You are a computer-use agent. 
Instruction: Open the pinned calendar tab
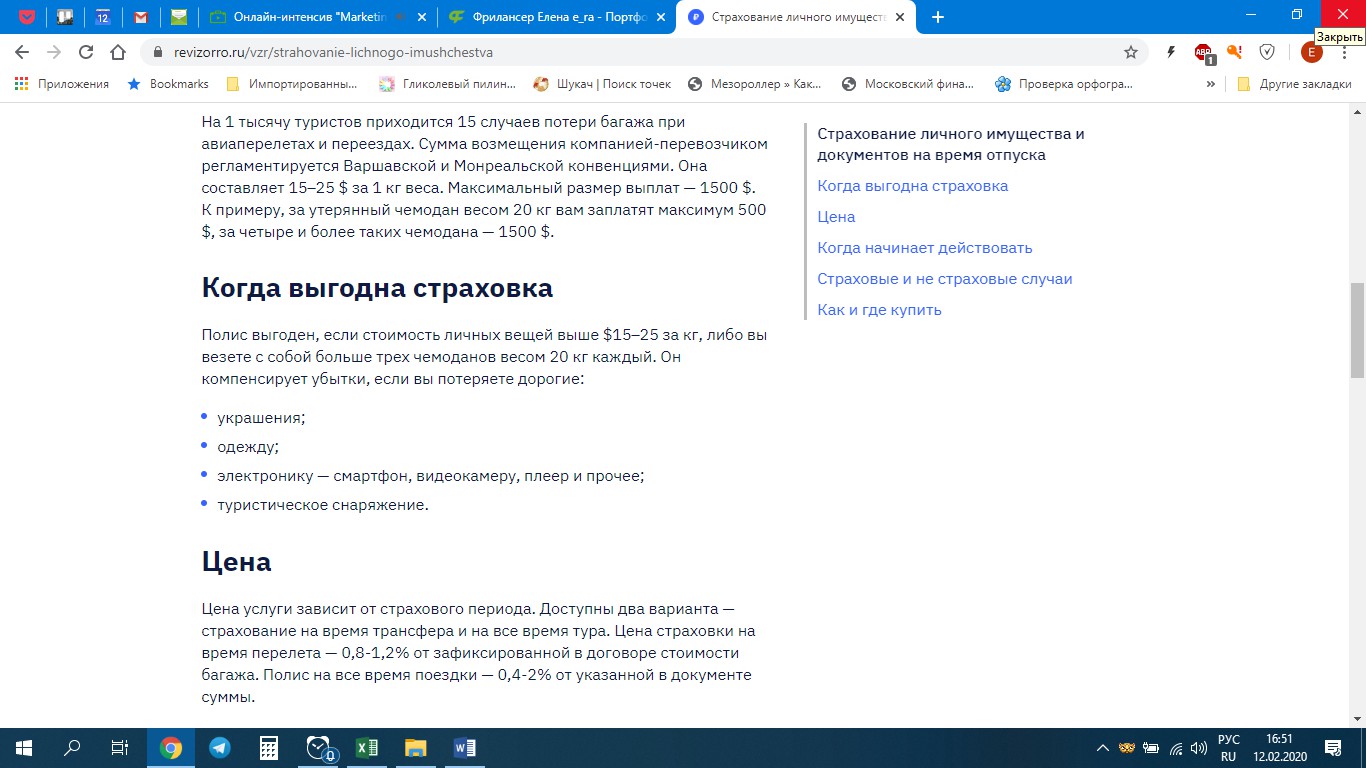pyautogui.click(x=102, y=16)
